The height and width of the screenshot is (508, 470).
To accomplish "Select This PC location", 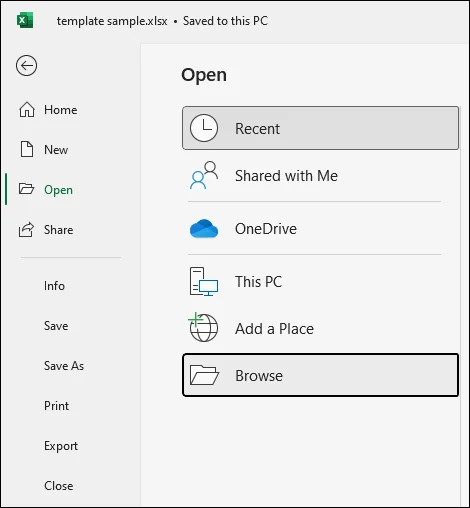I will pyautogui.click(x=320, y=282).
